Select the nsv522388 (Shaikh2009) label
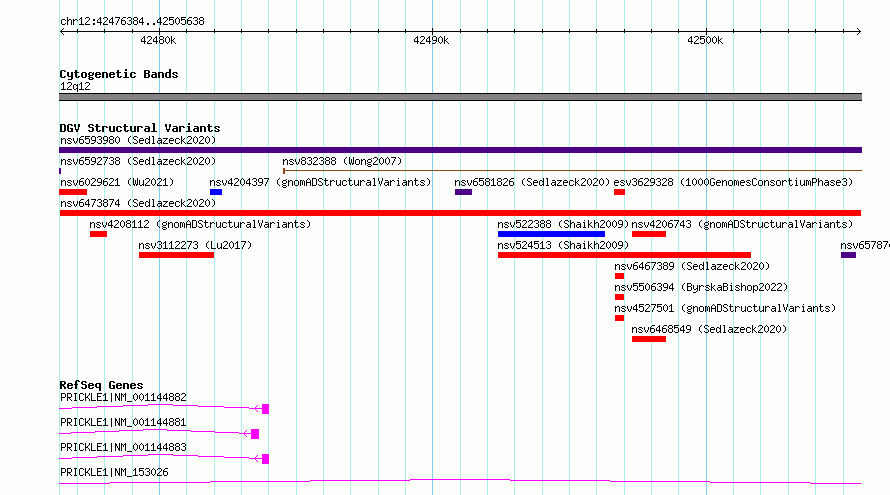This screenshot has height=495, width=890. coord(563,224)
